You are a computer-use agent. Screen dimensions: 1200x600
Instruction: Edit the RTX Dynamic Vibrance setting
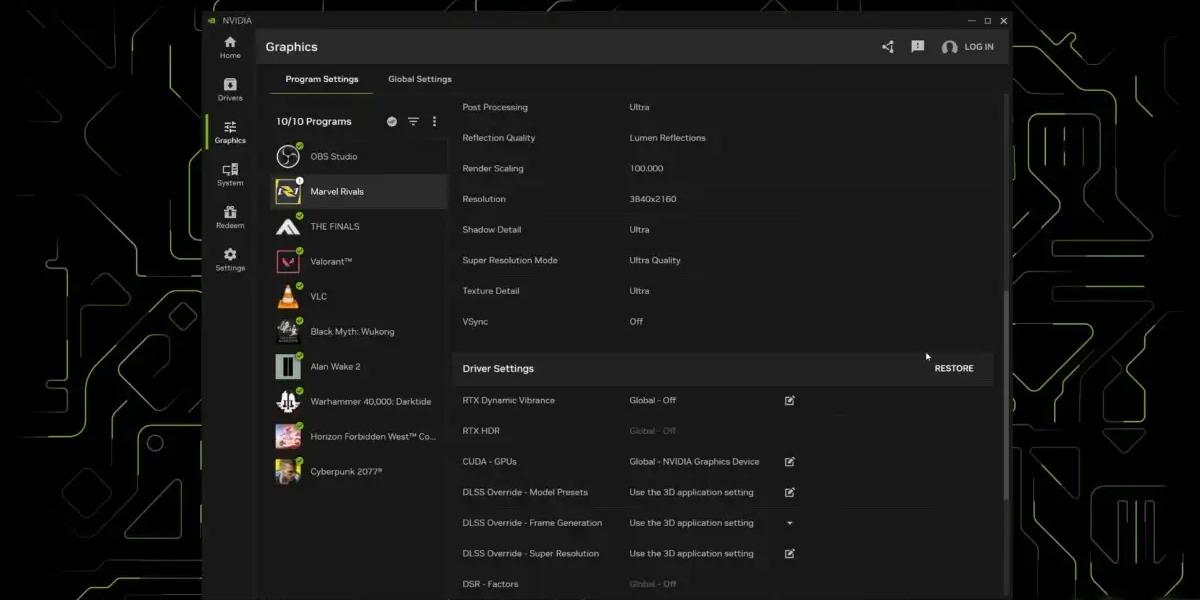[x=790, y=401]
